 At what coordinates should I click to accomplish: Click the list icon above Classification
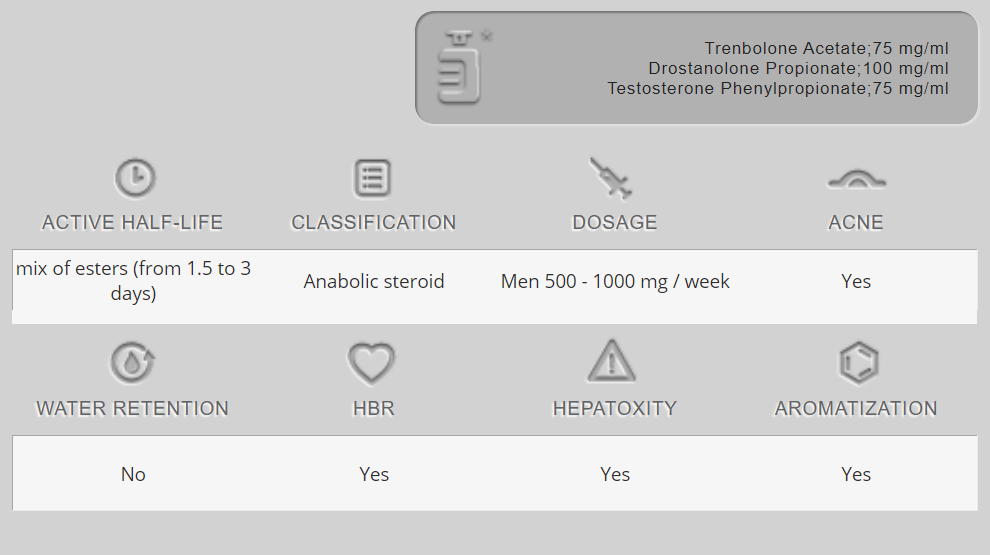click(x=372, y=178)
